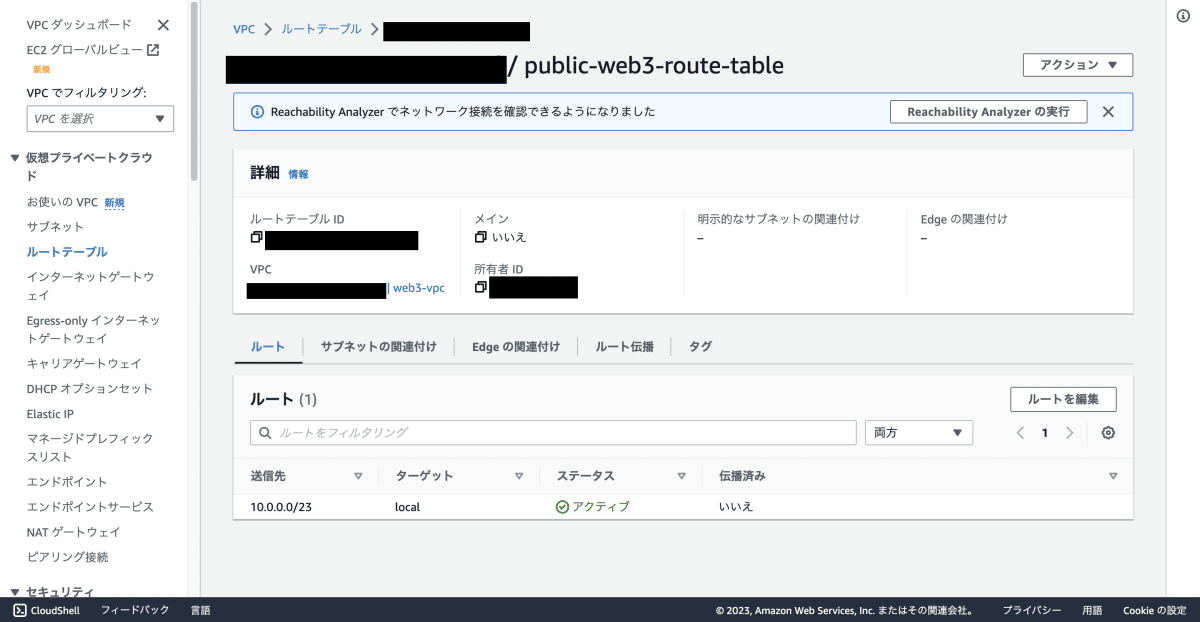Click the アクティブ status cell
The width and height of the screenshot is (1200, 622).
tap(592, 507)
